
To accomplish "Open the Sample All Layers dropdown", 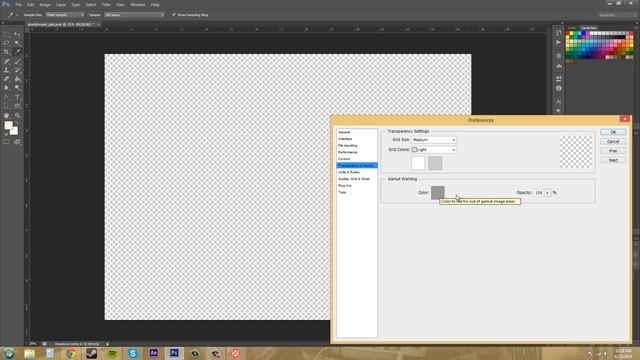I will (134, 15).
